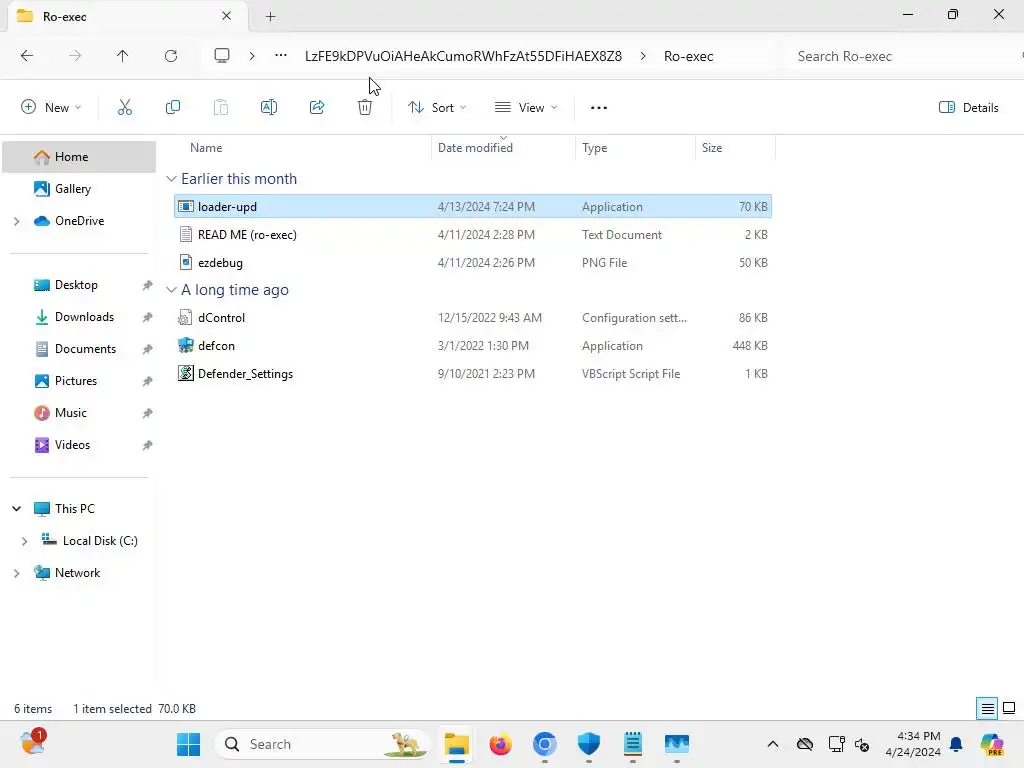Open Home in navigation pane

coord(79,157)
